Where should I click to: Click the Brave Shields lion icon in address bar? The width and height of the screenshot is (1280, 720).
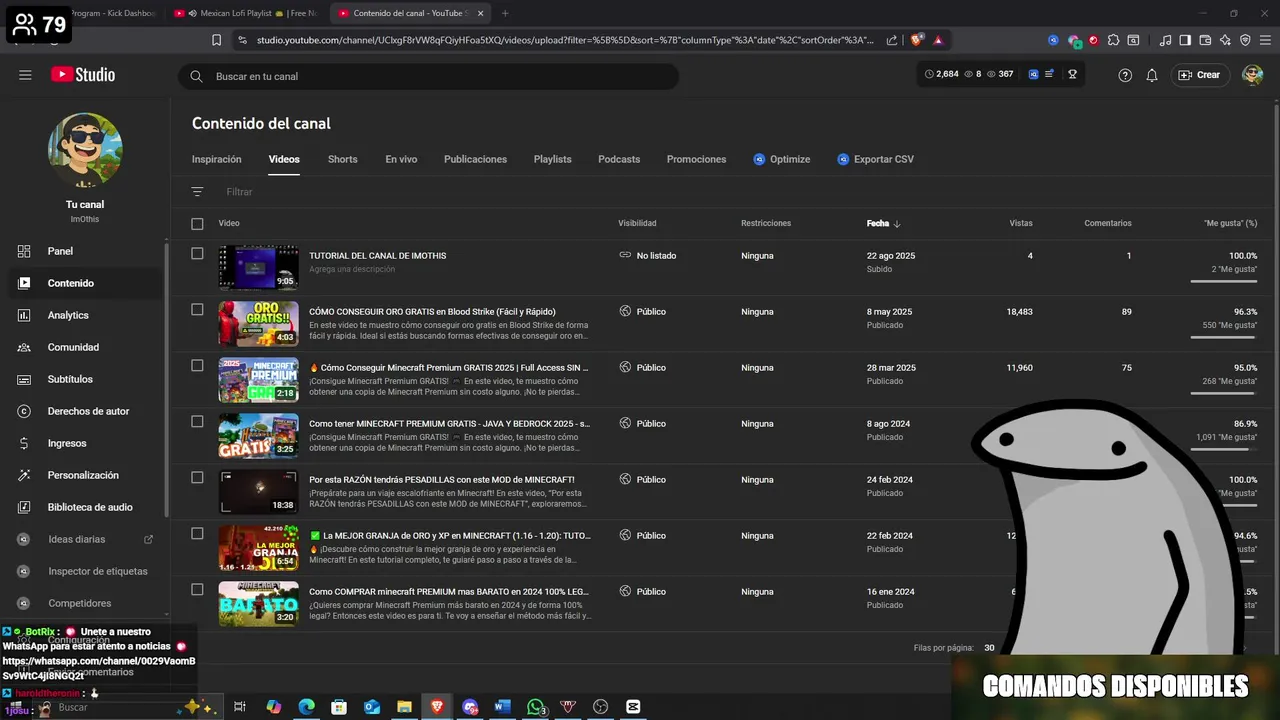click(x=917, y=40)
